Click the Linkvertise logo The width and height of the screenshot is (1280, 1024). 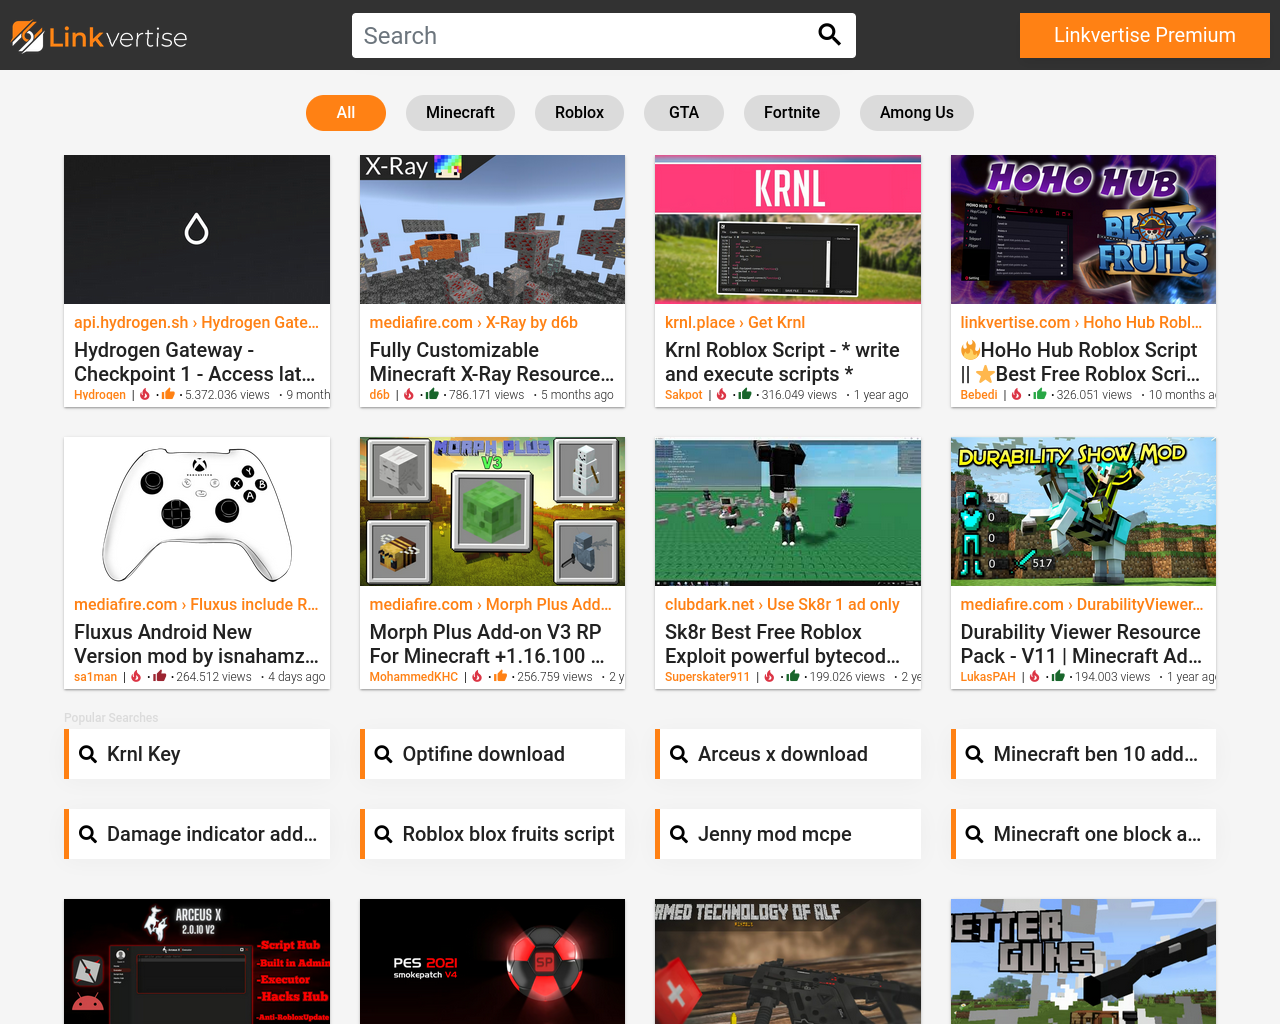pos(99,36)
